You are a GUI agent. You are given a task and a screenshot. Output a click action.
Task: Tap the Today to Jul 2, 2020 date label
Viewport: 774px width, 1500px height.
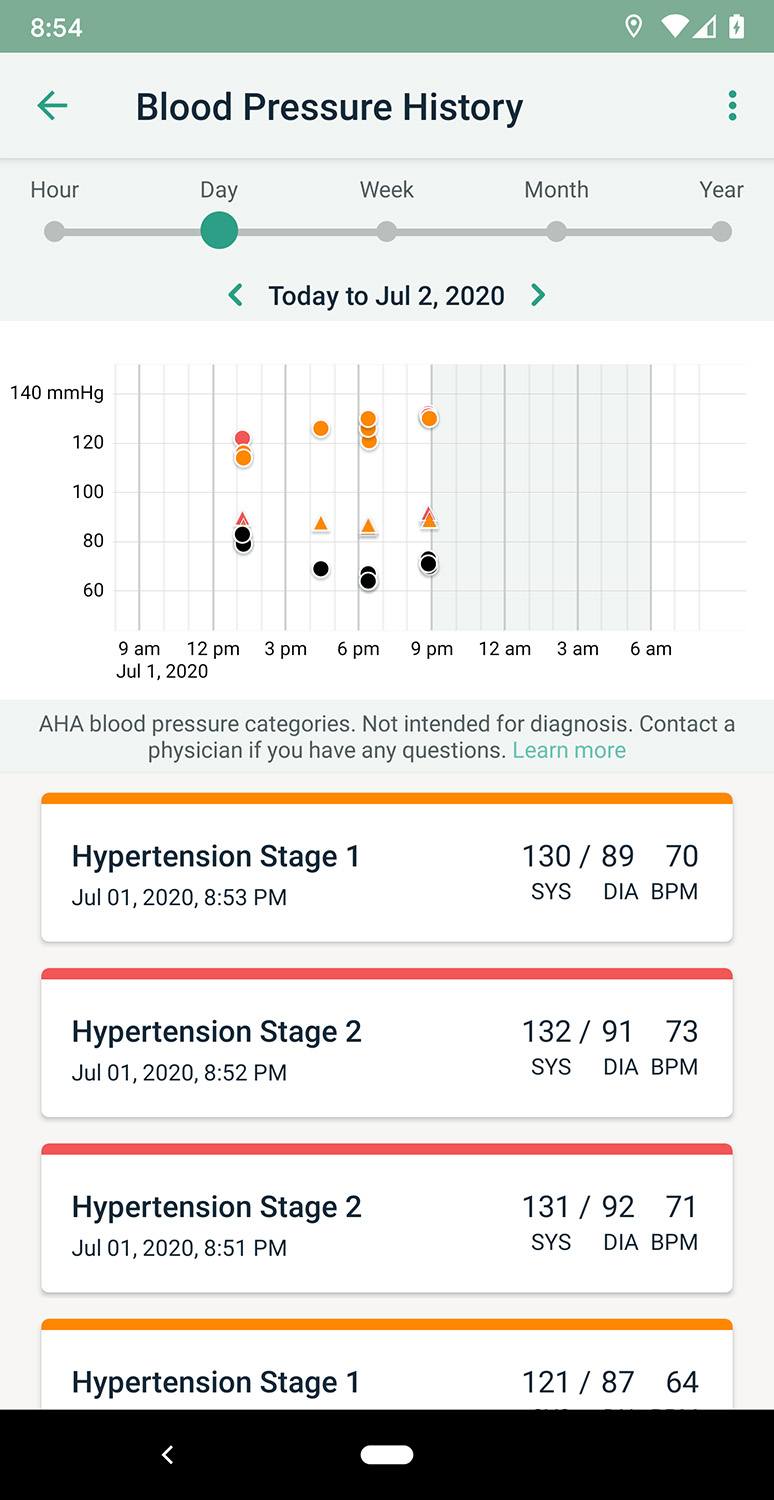[x=386, y=295]
